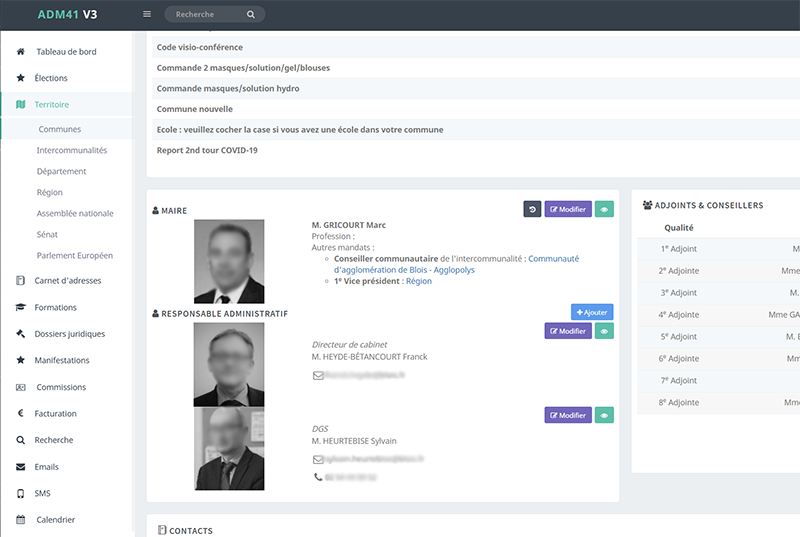The width and height of the screenshot is (800, 537).
Task: Click the envelope icon under Heyde-Bétancourt Franck
Action: pyautogui.click(x=318, y=375)
